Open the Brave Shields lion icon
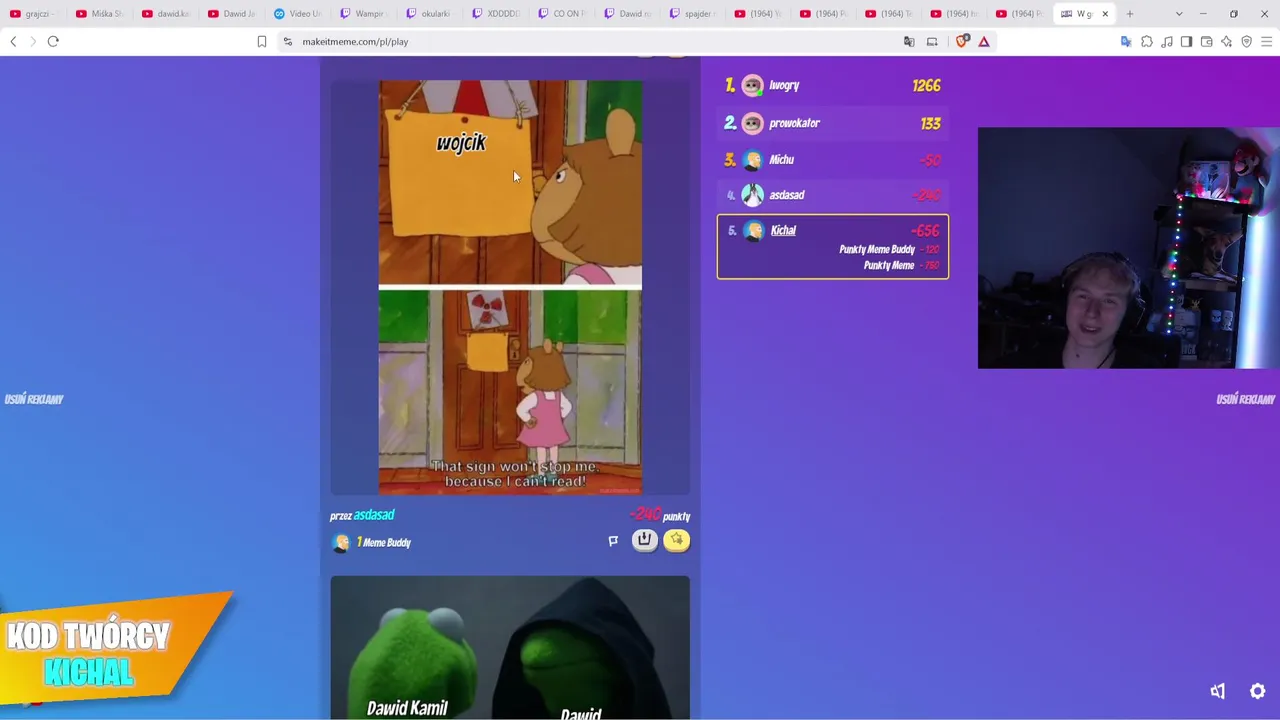Screen dimensions: 1280x720 [962, 41]
